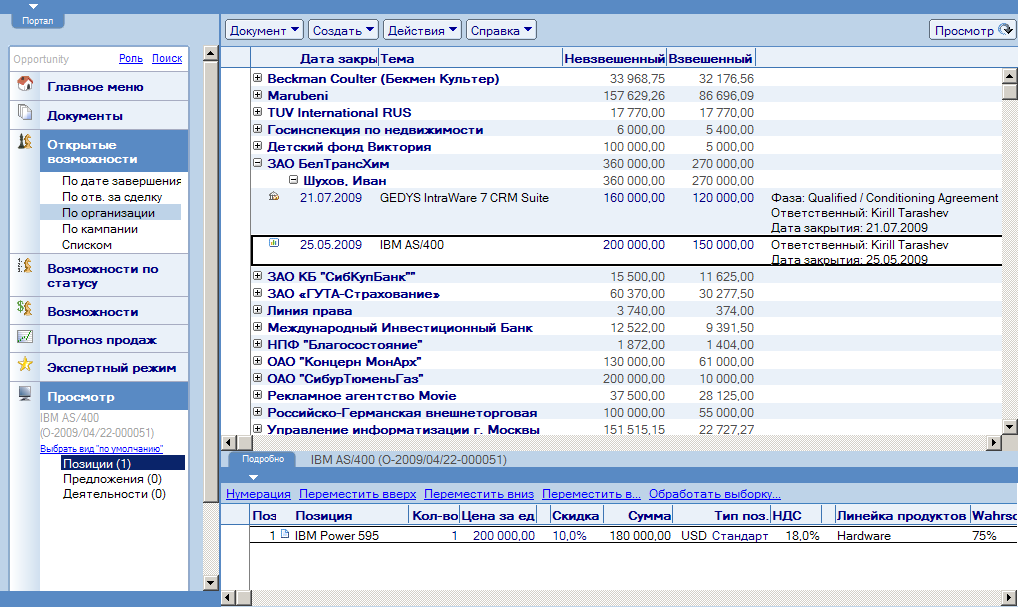Select the По кампании view
This screenshot has height=607, width=1018.
coord(99,229)
